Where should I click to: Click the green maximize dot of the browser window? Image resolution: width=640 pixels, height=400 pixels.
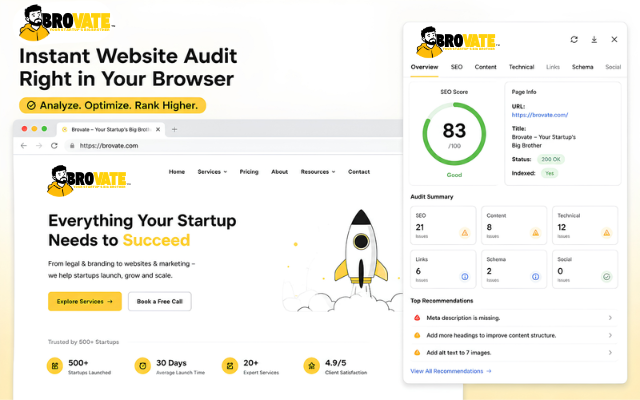point(44,129)
